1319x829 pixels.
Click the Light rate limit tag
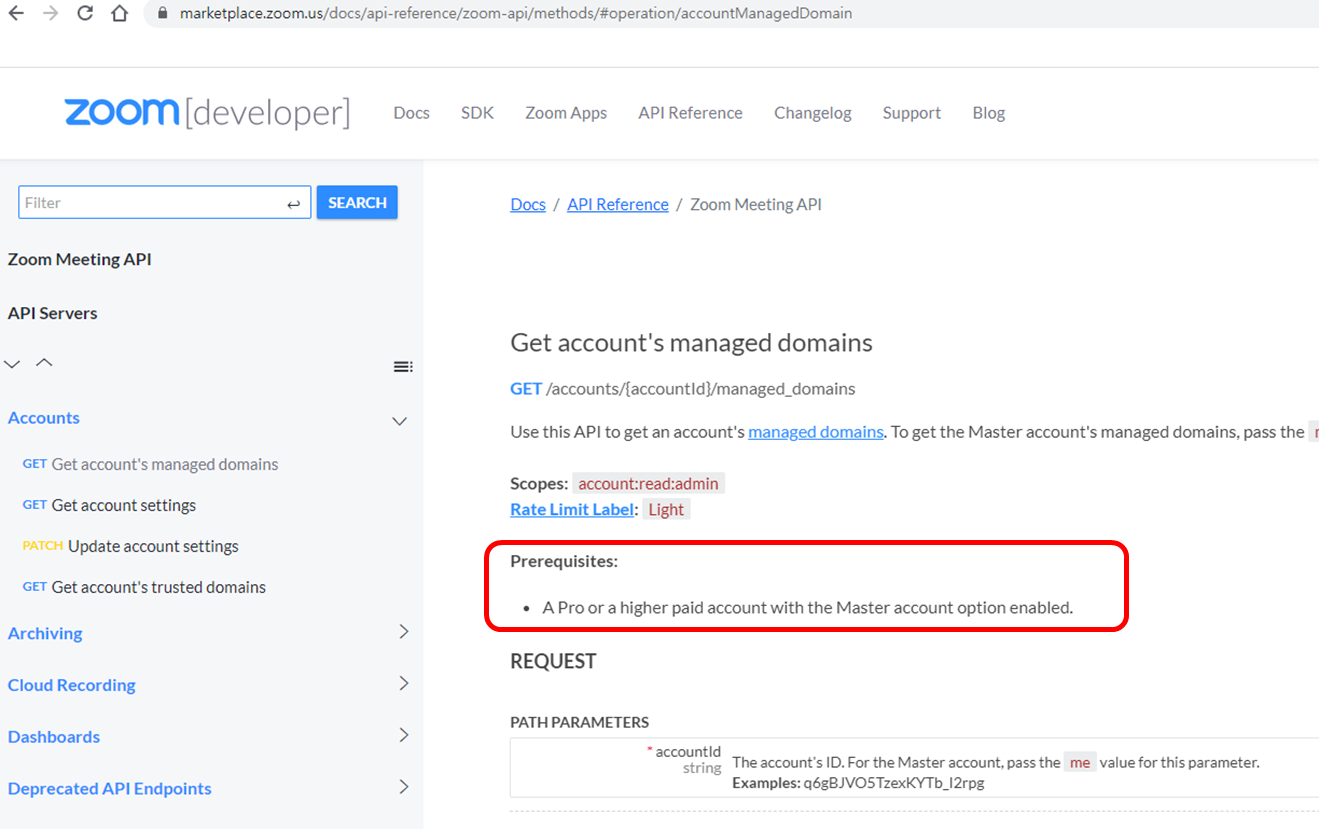pyautogui.click(x=666, y=510)
